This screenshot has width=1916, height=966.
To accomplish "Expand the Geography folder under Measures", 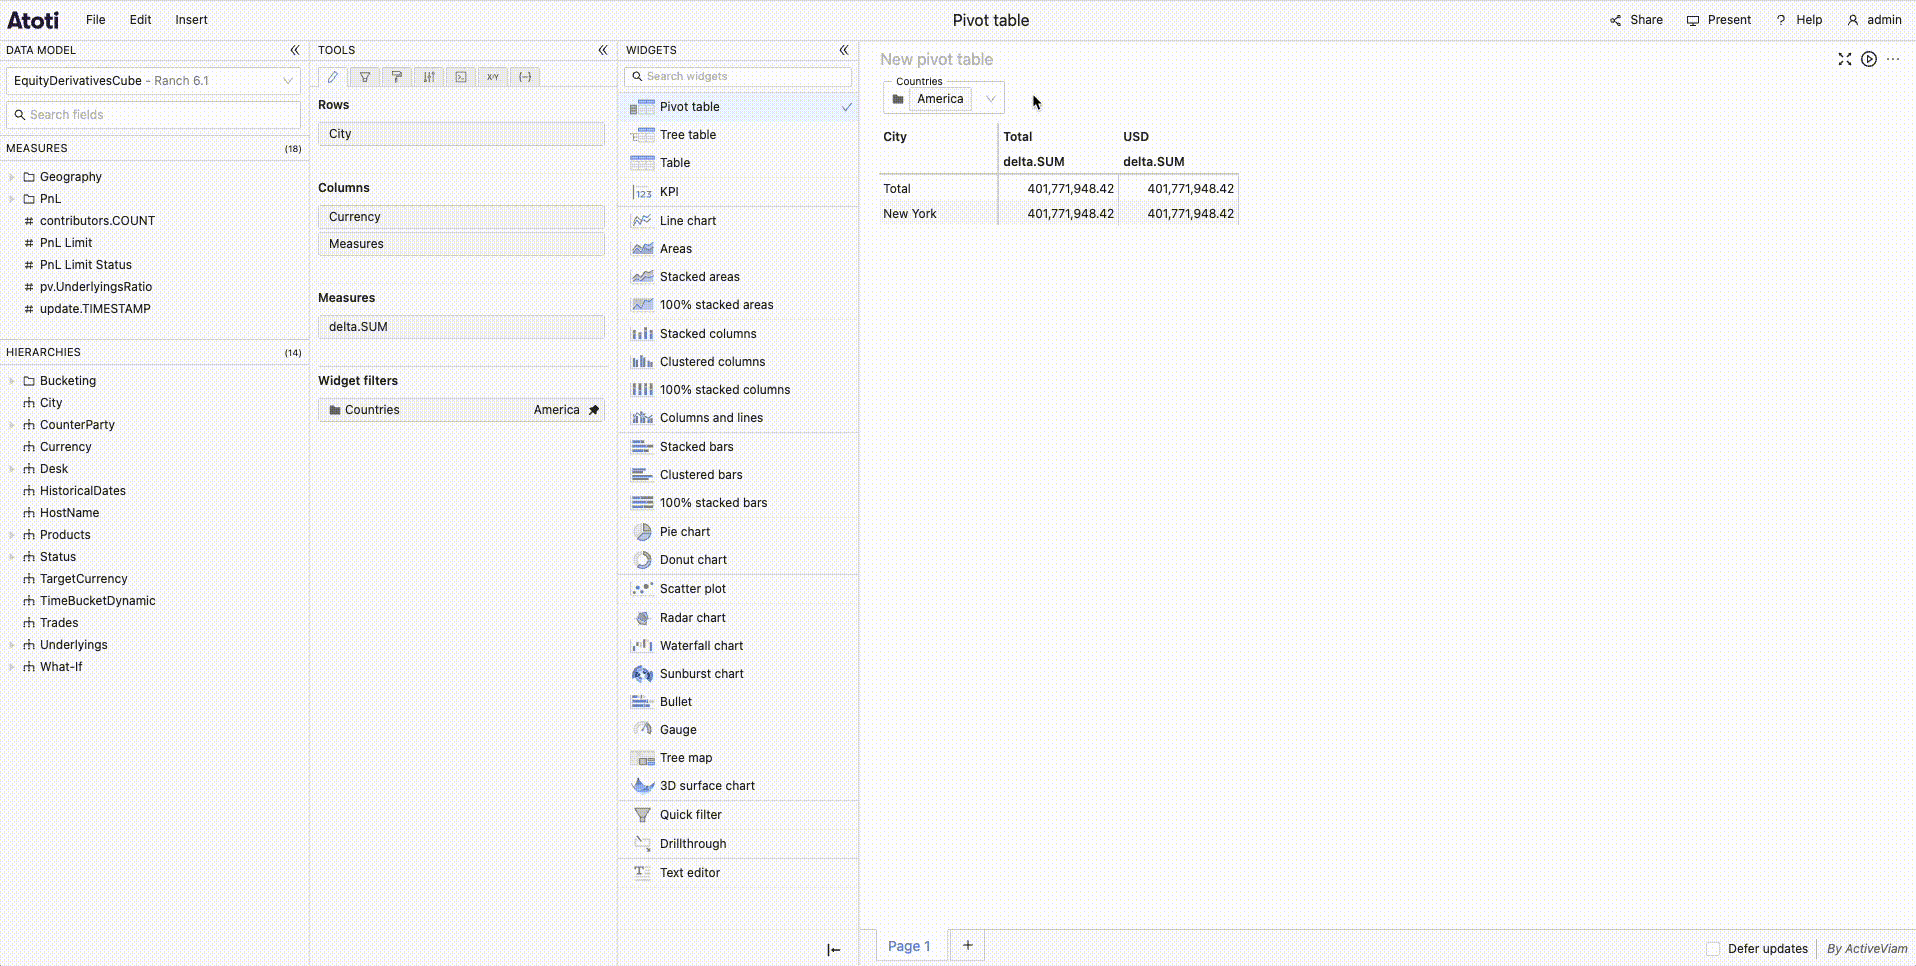I will click(12, 176).
